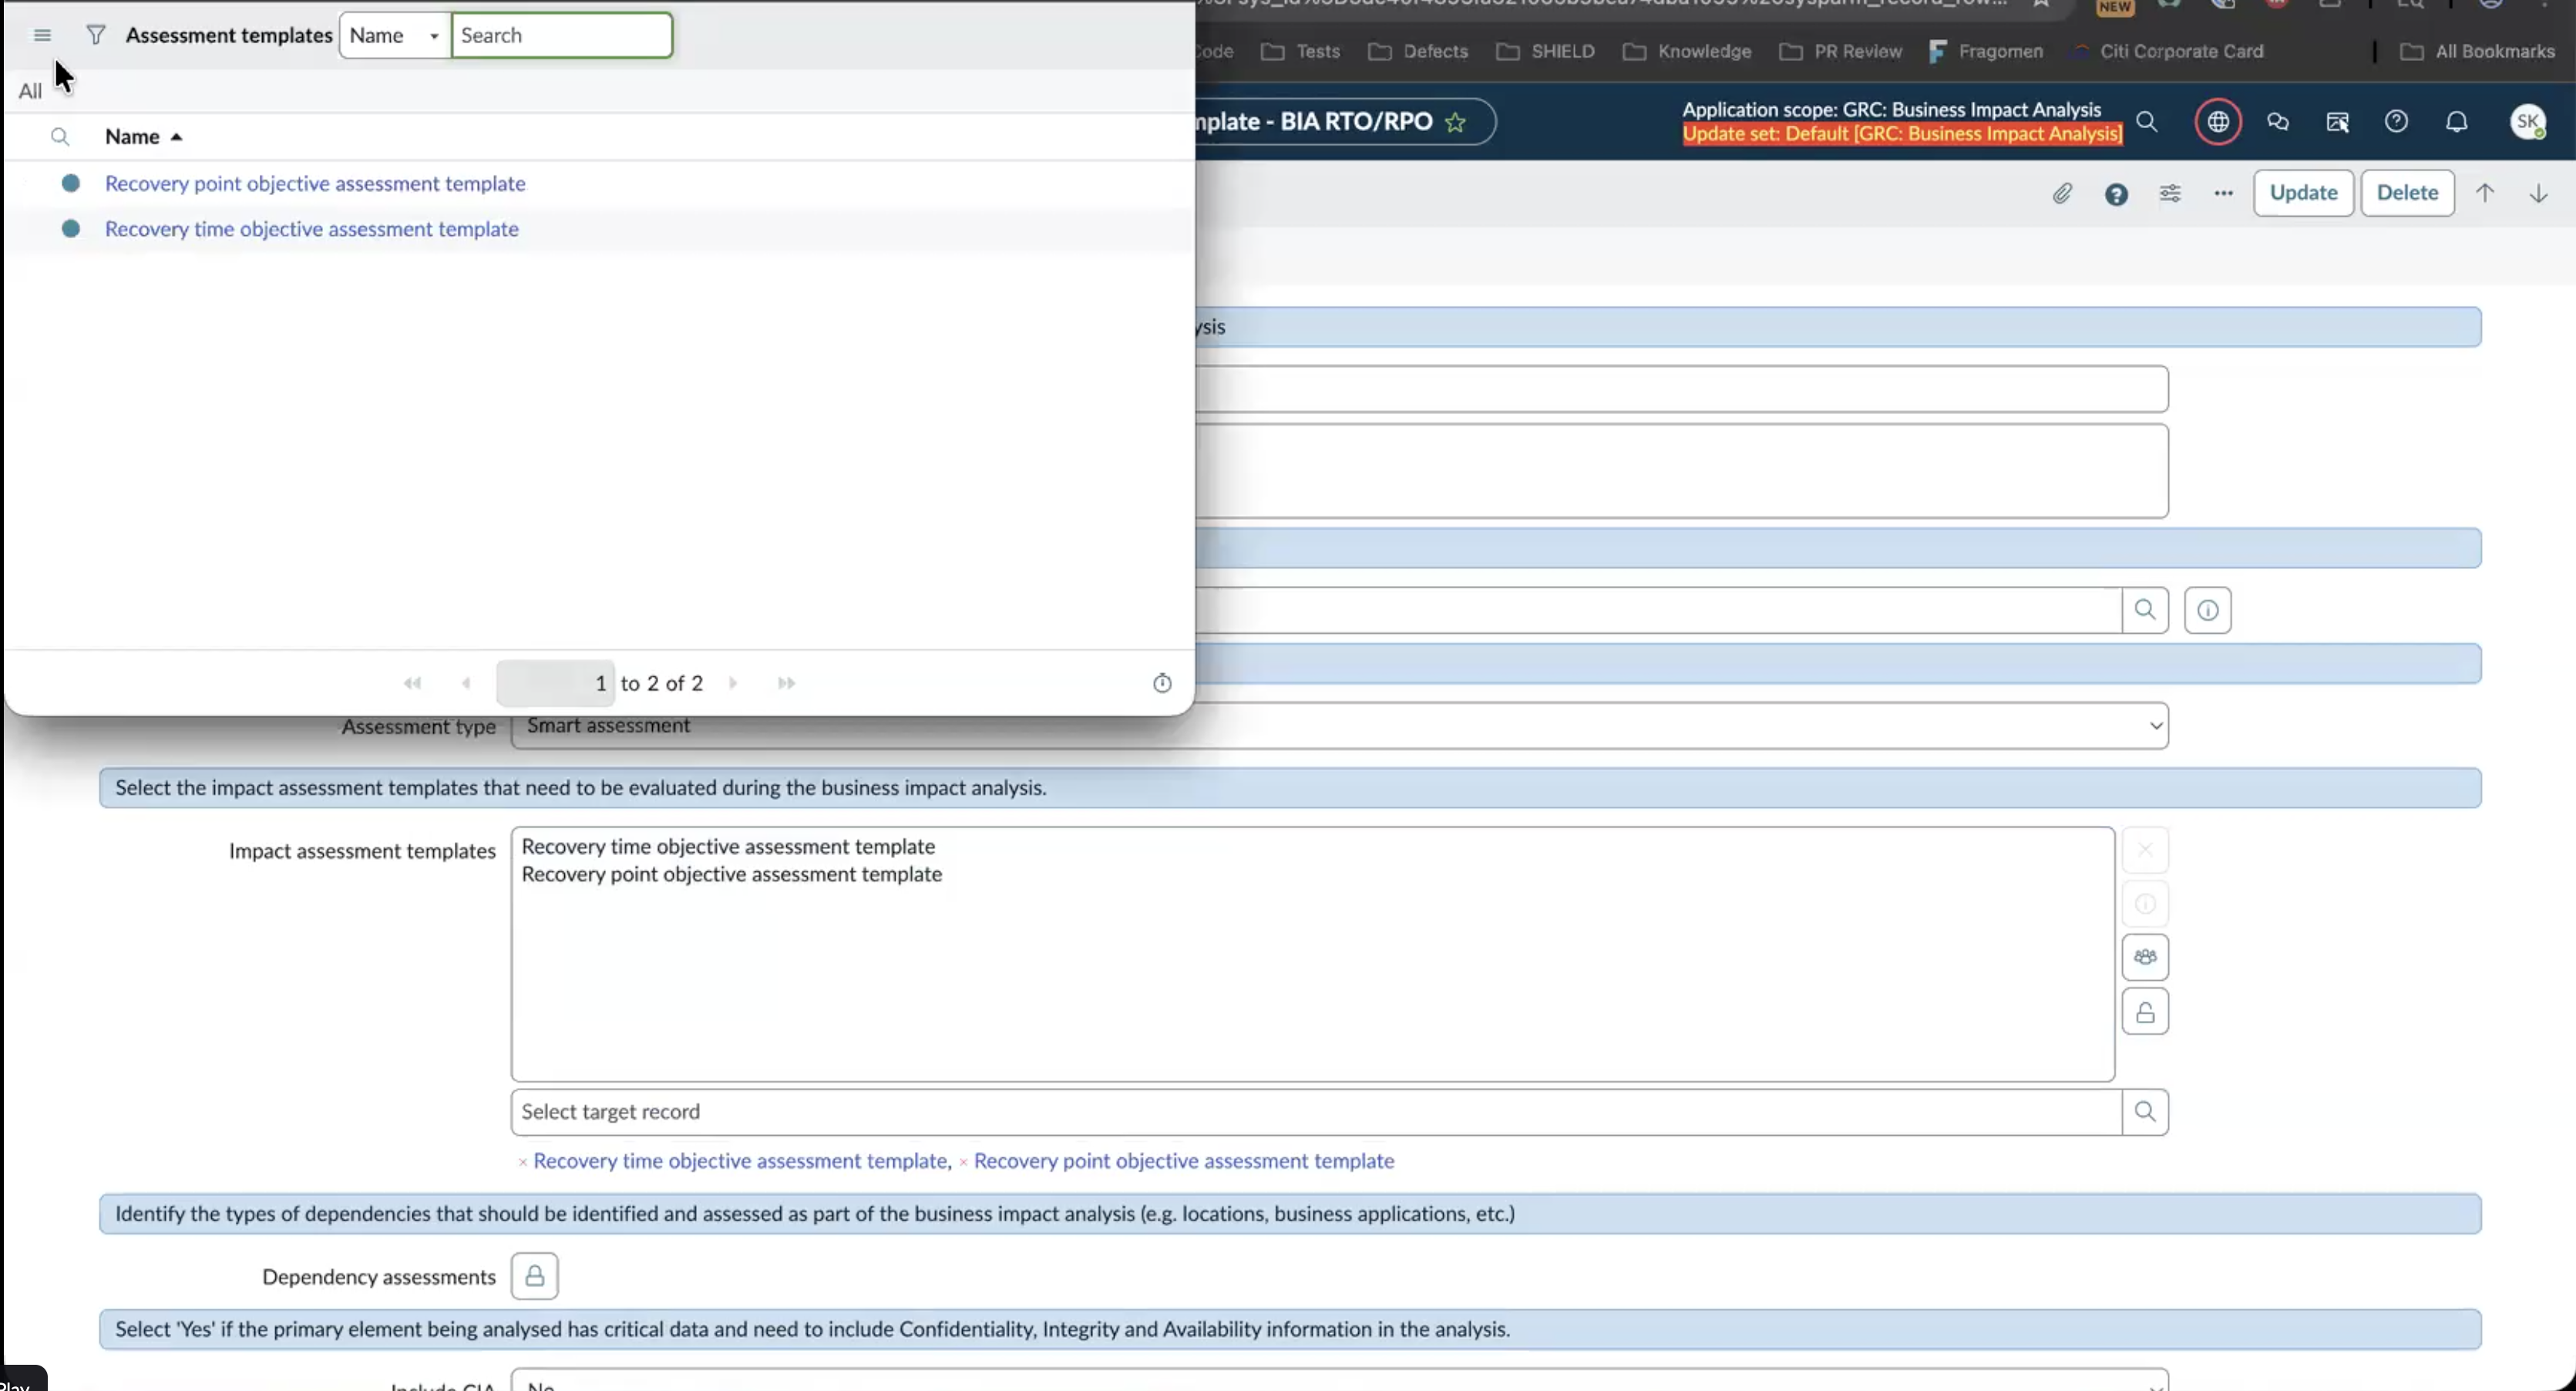
Task: Focus the Select target record field
Action: pos(1316,1112)
